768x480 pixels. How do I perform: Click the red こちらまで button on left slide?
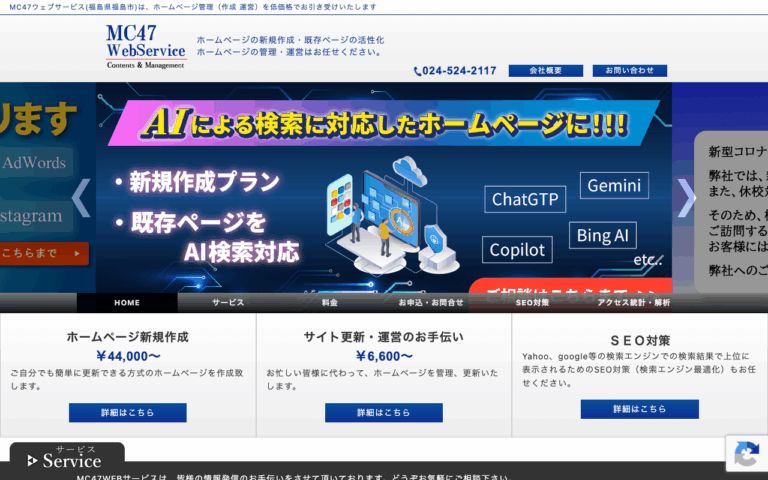pos(43,253)
